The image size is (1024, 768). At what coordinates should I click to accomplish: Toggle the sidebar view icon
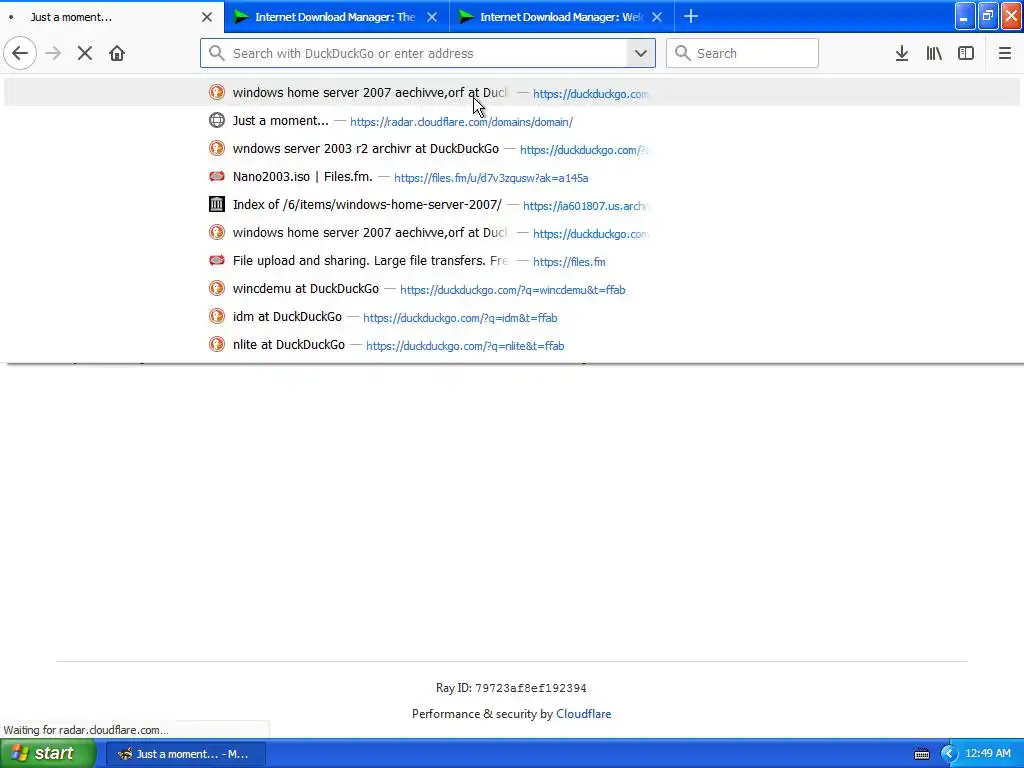(966, 53)
